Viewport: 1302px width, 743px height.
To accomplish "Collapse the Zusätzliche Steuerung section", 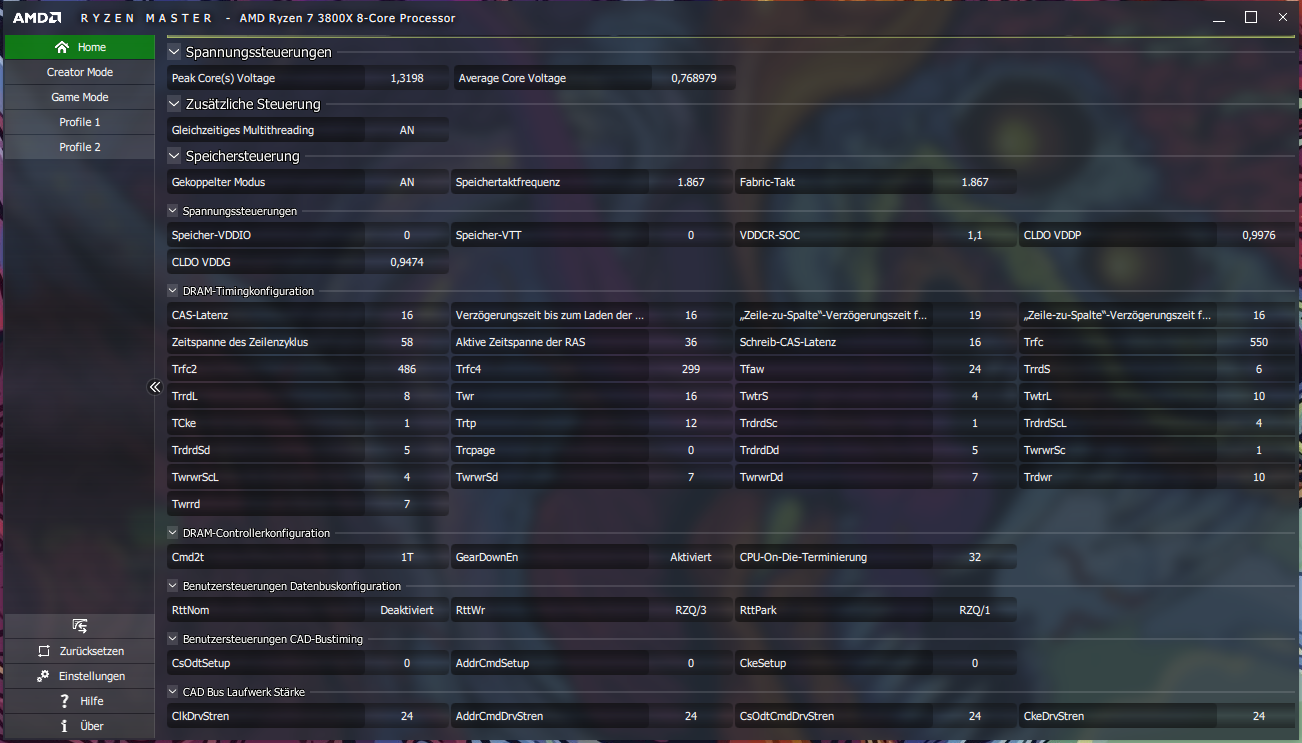I will [x=174, y=104].
